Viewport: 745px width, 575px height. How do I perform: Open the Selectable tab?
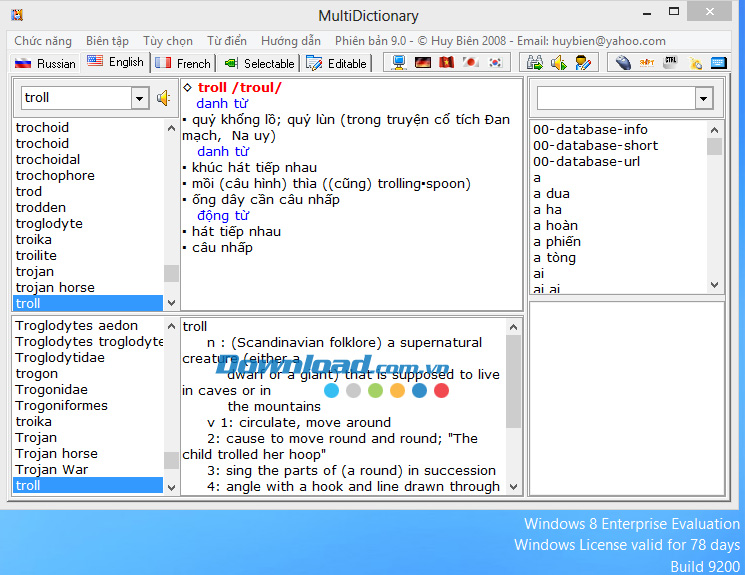[259, 64]
